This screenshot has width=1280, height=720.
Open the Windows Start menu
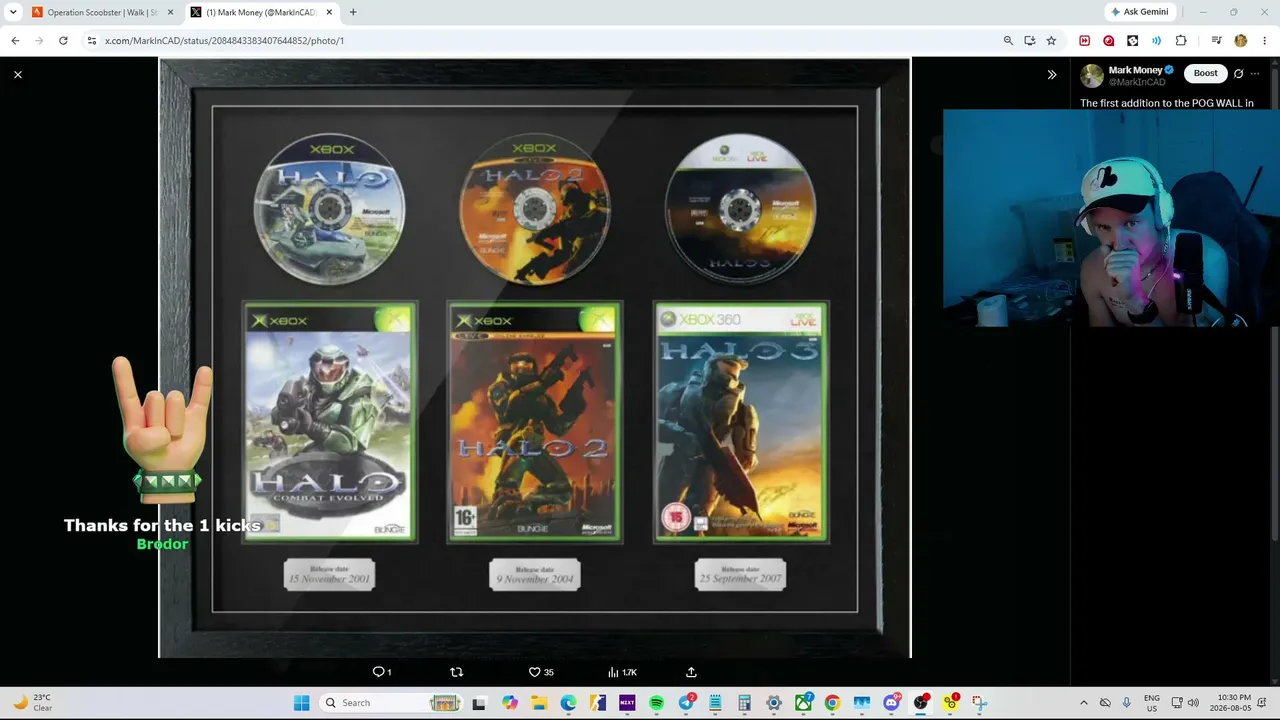[x=302, y=703]
